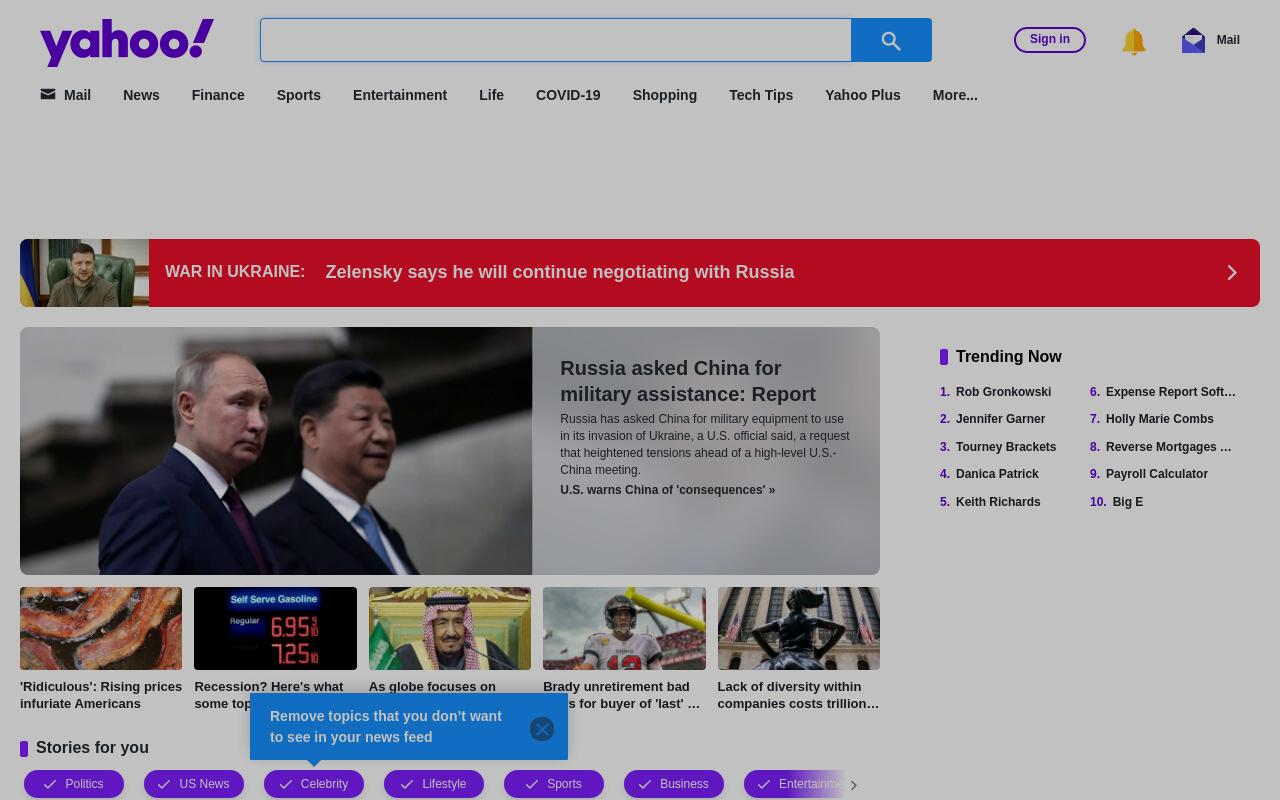Viewport: 1280px width, 800px height.
Task: Open the Mail envelope icon at top right
Action: point(1193,40)
